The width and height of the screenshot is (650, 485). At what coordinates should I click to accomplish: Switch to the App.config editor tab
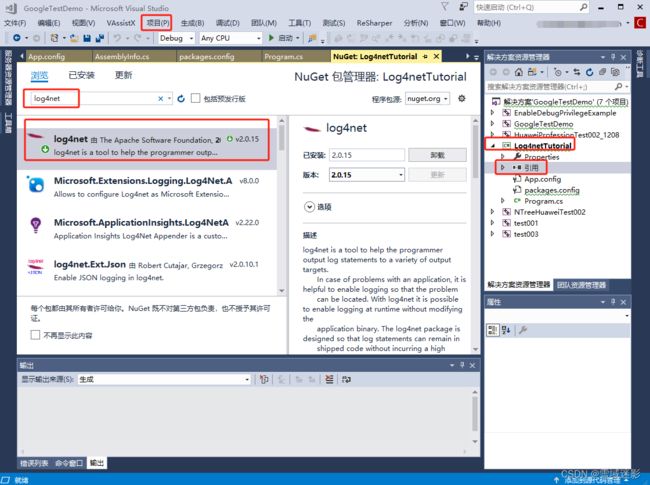46,56
